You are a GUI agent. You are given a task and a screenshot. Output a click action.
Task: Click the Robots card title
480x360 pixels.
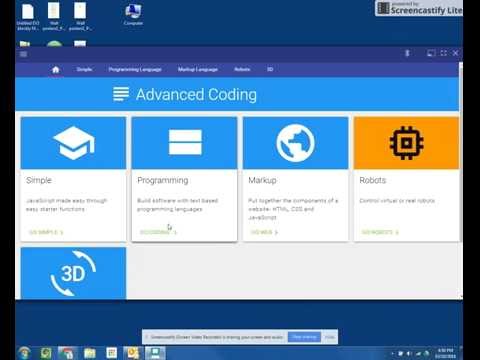(x=373, y=180)
